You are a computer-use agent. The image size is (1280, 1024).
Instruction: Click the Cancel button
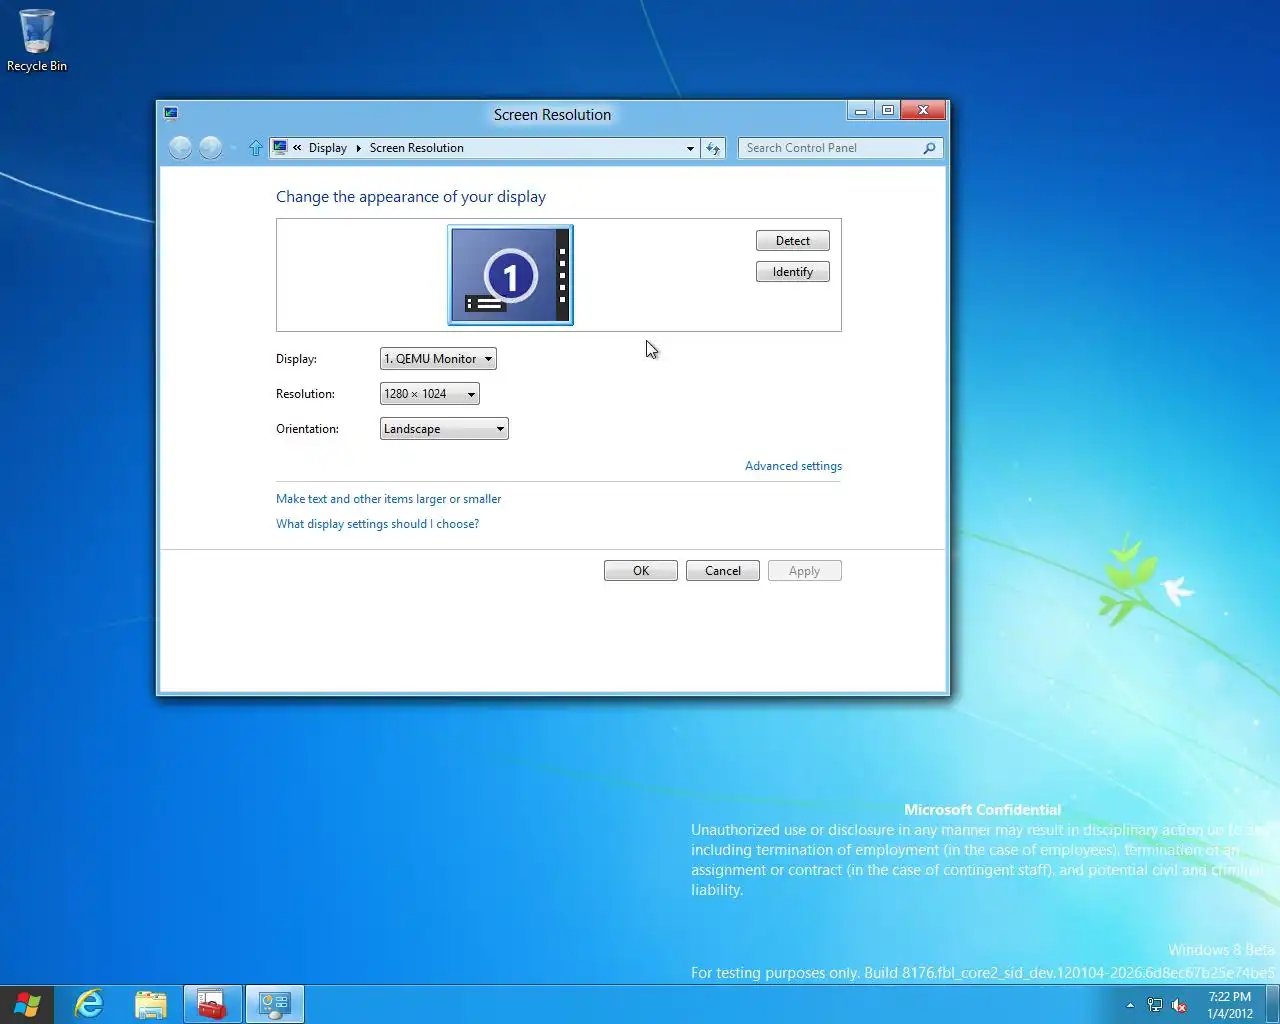coord(723,571)
